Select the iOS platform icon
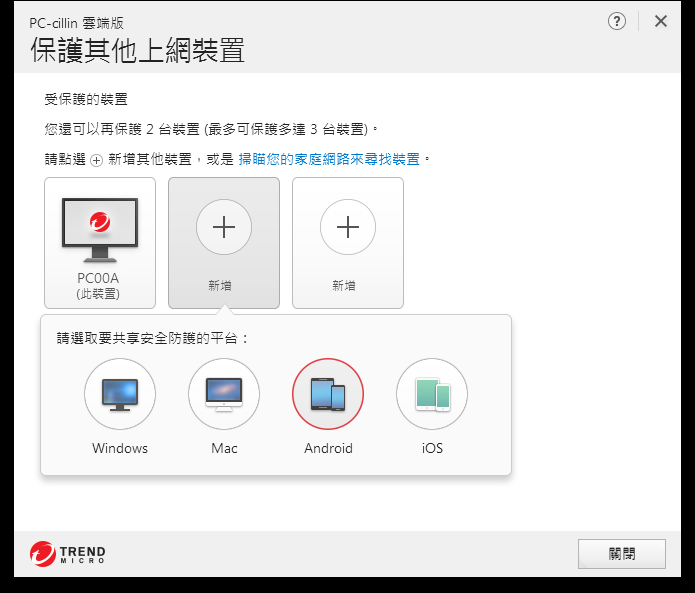Viewport: 695px width, 593px height. pos(432,394)
